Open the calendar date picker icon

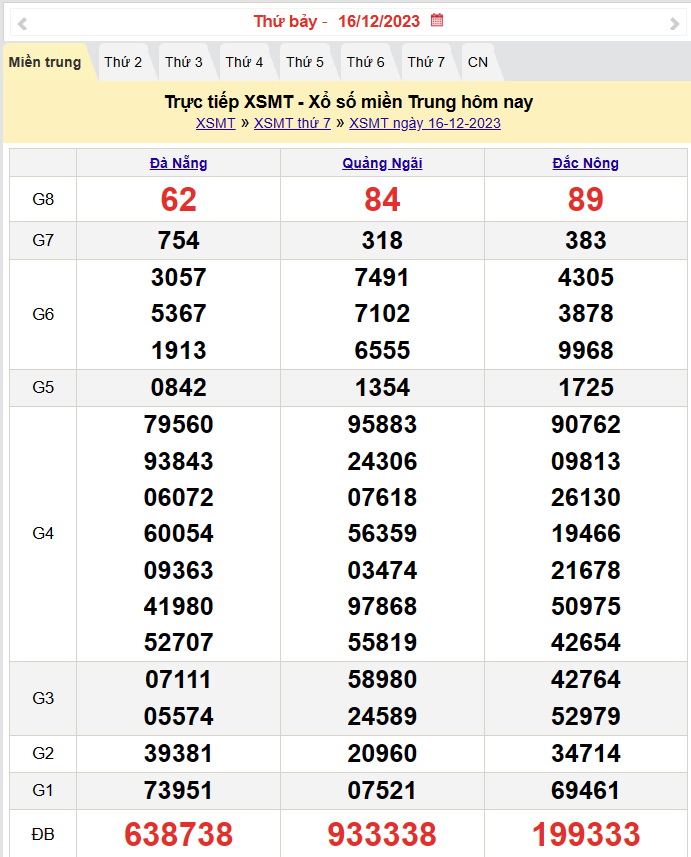(437, 20)
